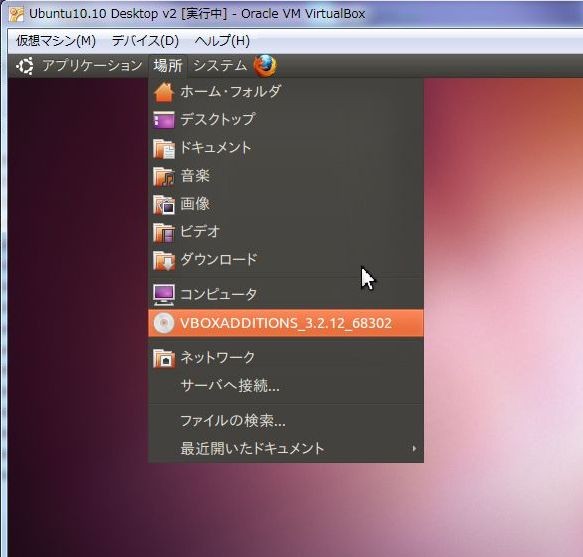Click the download folder icon beside ダウンロード
Image resolution: width=583 pixels, height=557 pixels.
[x=164, y=260]
